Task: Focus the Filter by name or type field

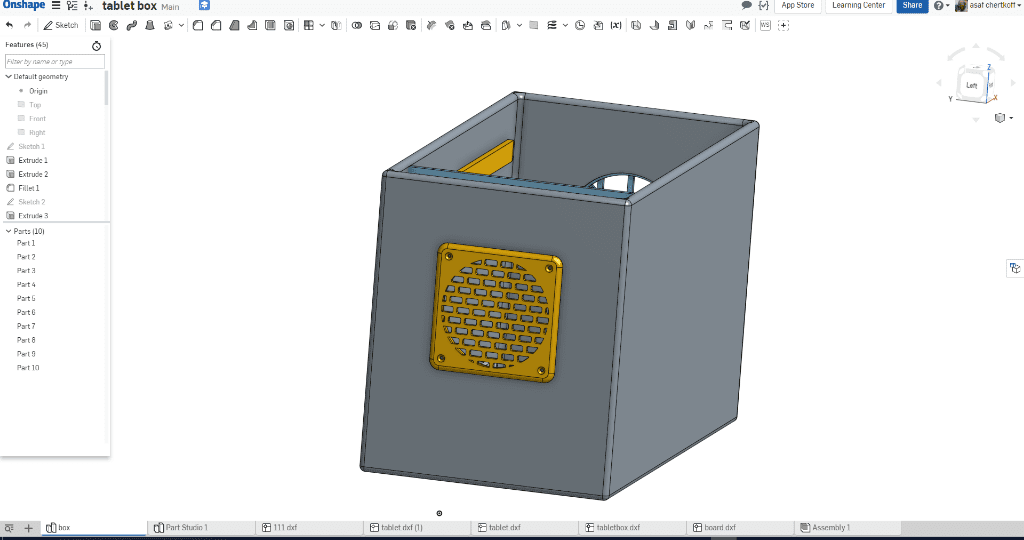Action: tap(55, 61)
